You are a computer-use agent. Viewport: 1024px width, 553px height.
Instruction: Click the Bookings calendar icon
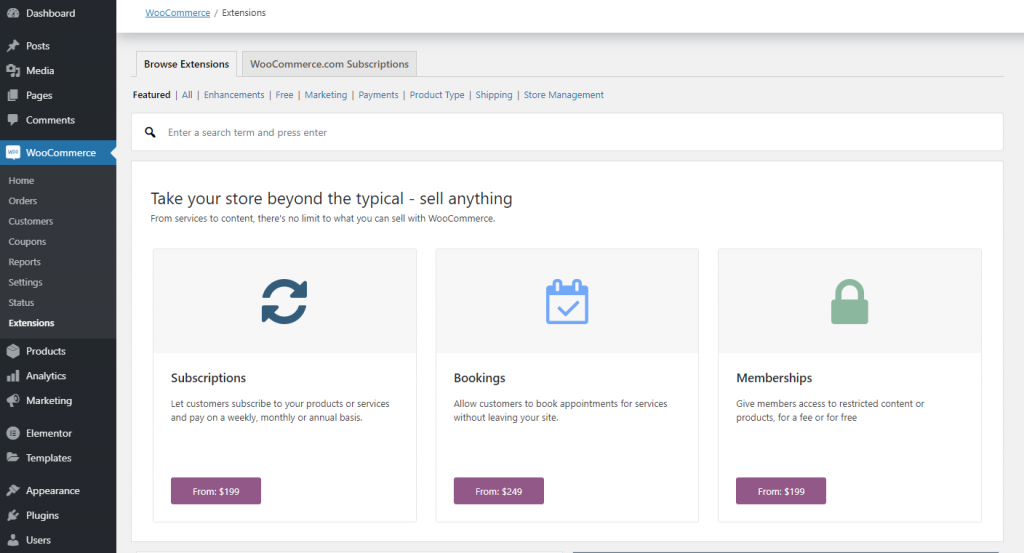(567, 301)
